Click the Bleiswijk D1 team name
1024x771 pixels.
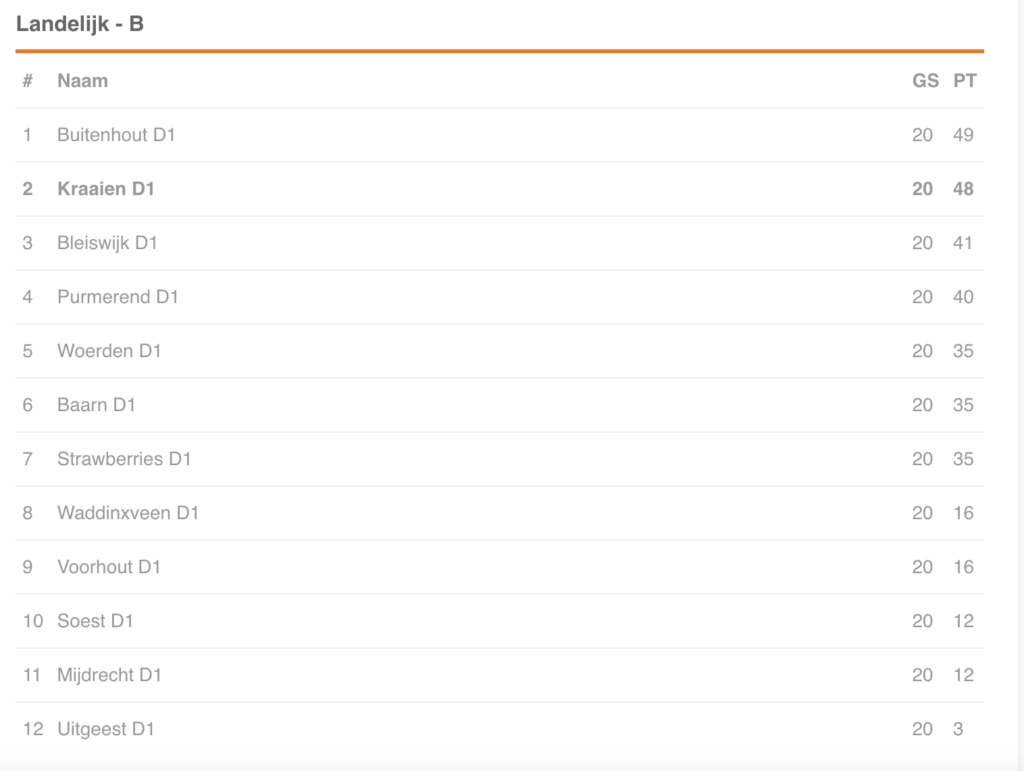107,243
